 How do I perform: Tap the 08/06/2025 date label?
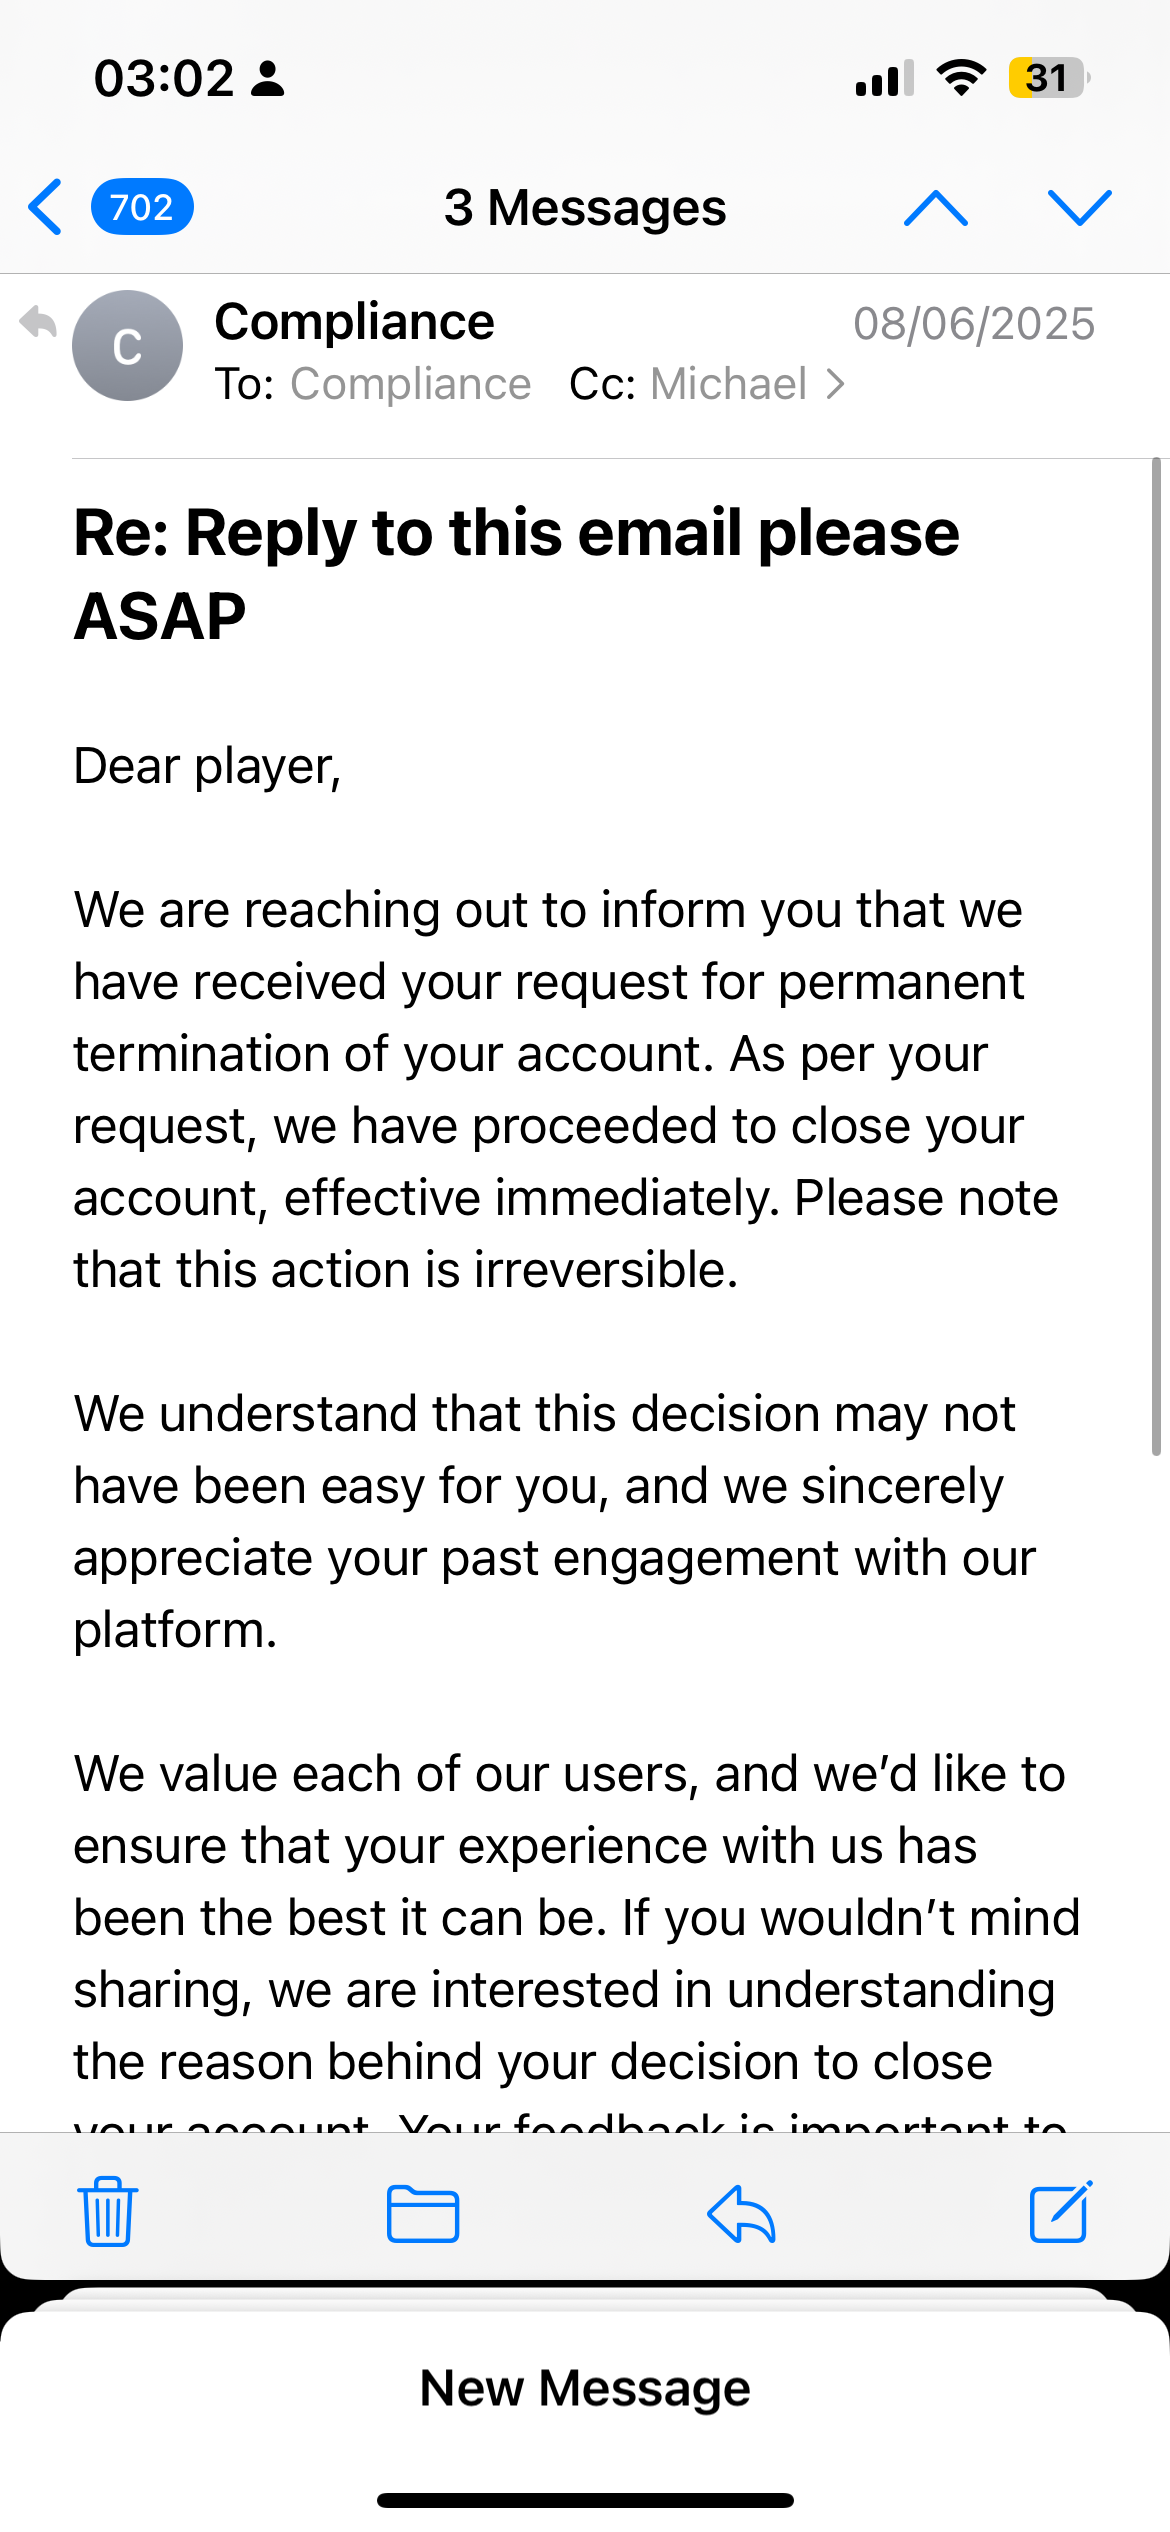pos(973,324)
